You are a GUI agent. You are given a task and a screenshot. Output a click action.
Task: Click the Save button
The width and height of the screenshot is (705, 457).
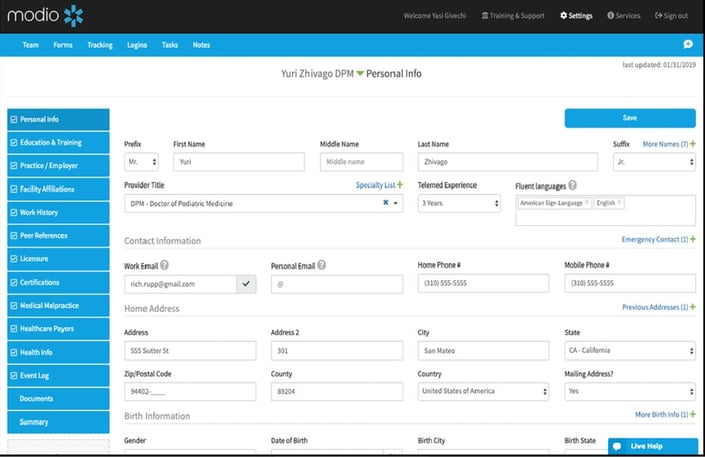point(630,118)
